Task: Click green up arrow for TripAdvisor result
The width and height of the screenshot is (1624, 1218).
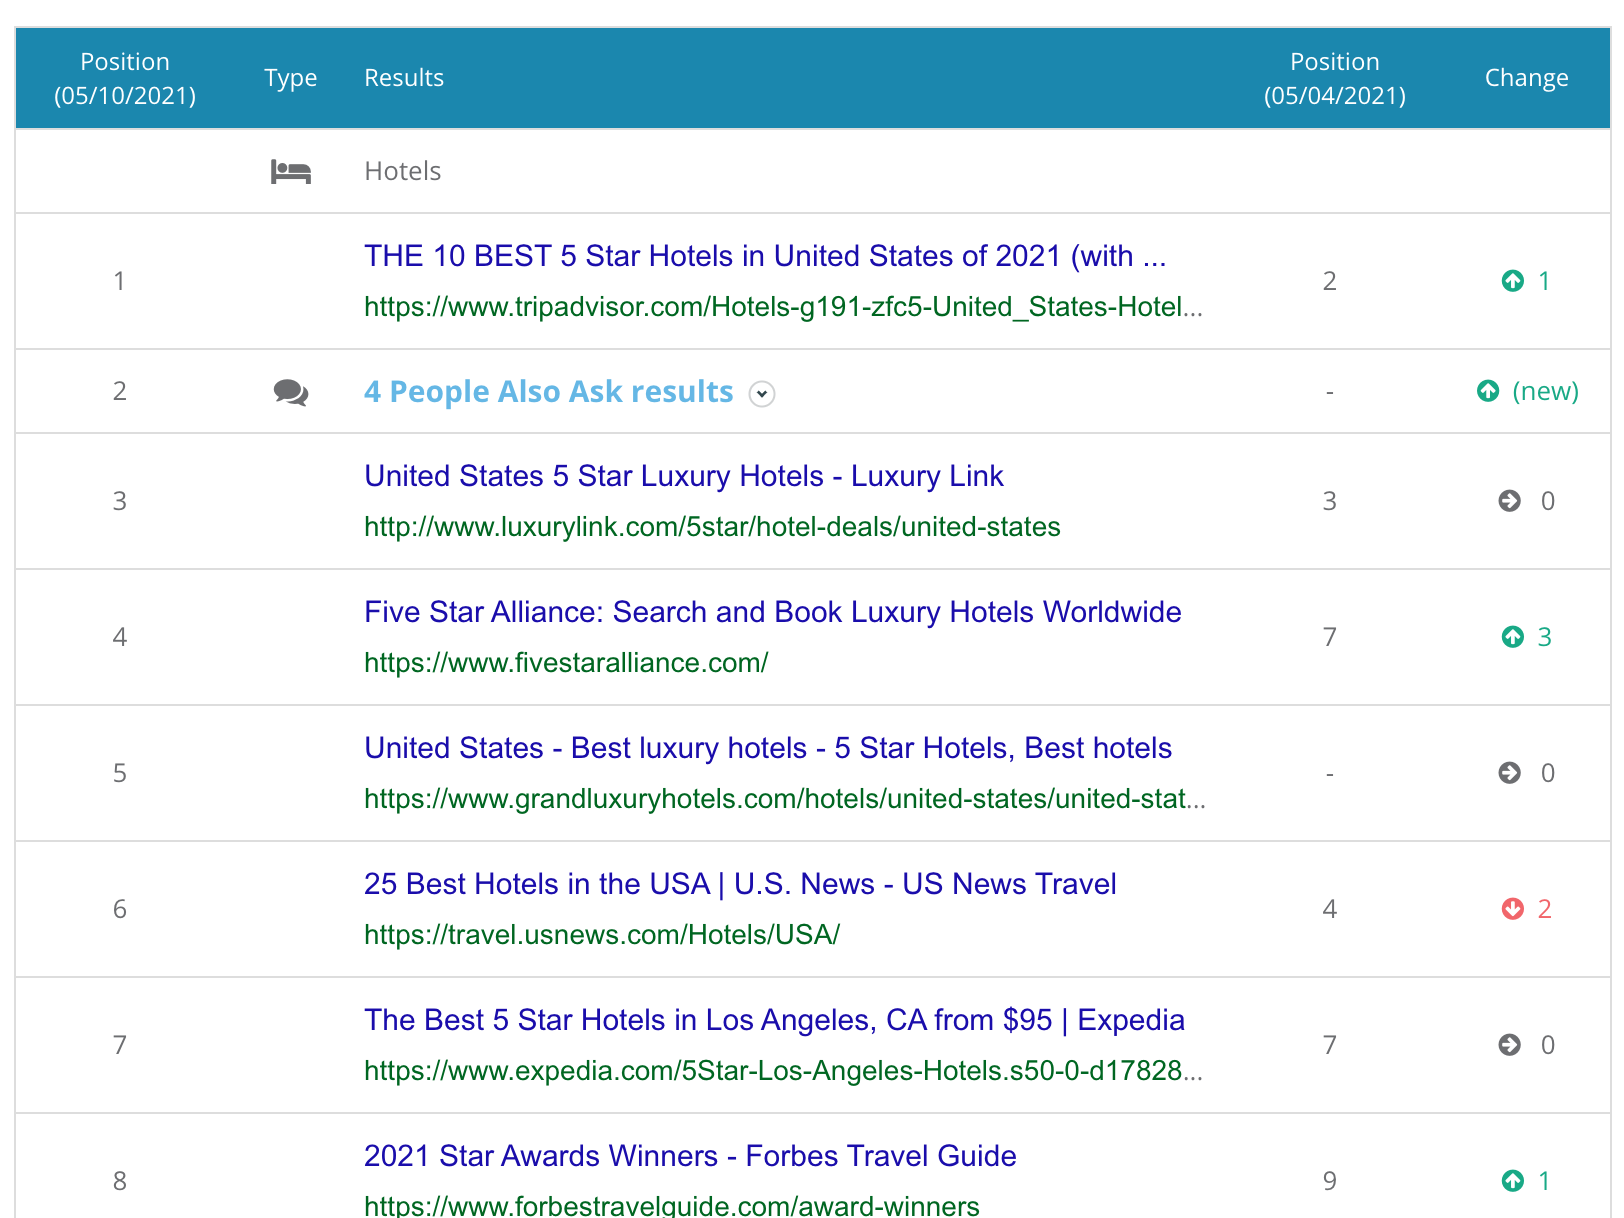Action: (x=1512, y=281)
